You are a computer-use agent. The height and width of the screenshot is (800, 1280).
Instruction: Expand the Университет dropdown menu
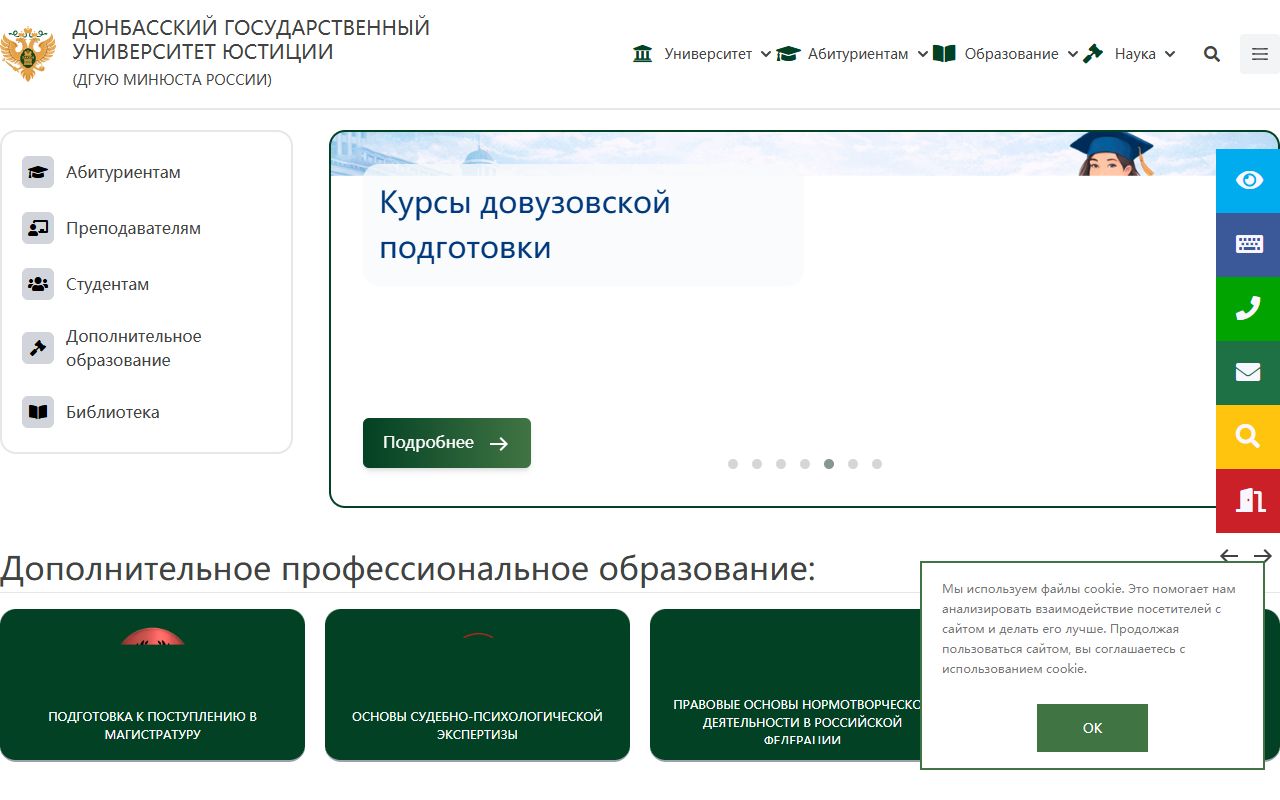click(x=766, y=54)
